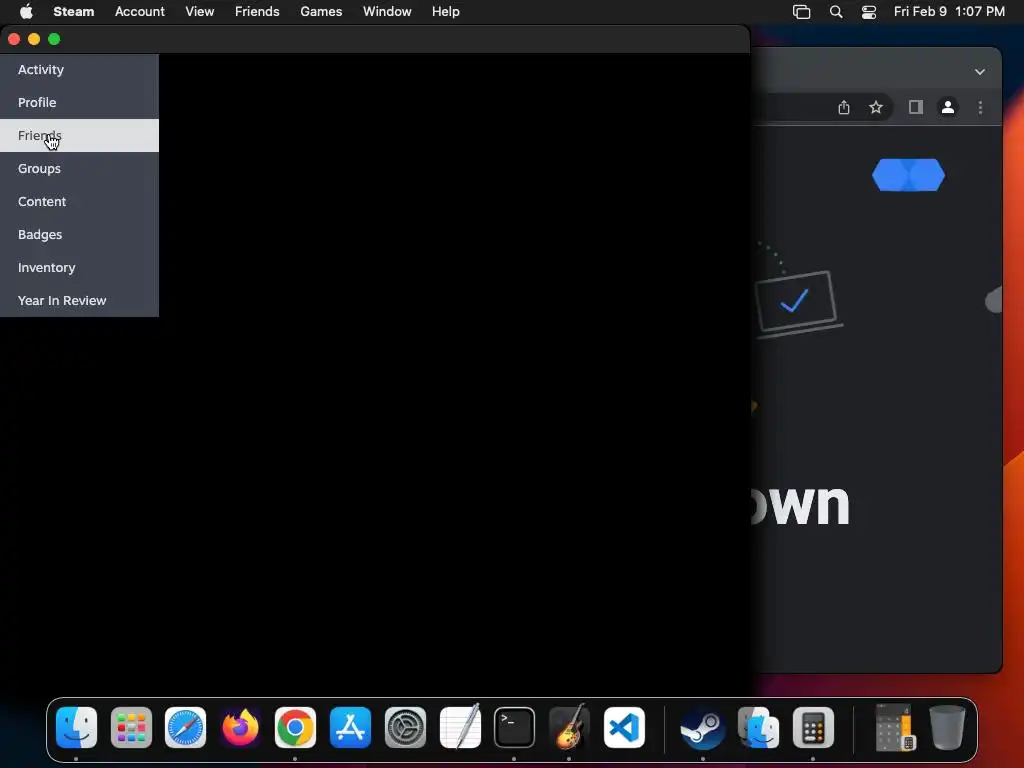
Task: Open the Window menu in menu bar
Action: tap(387, 11)
